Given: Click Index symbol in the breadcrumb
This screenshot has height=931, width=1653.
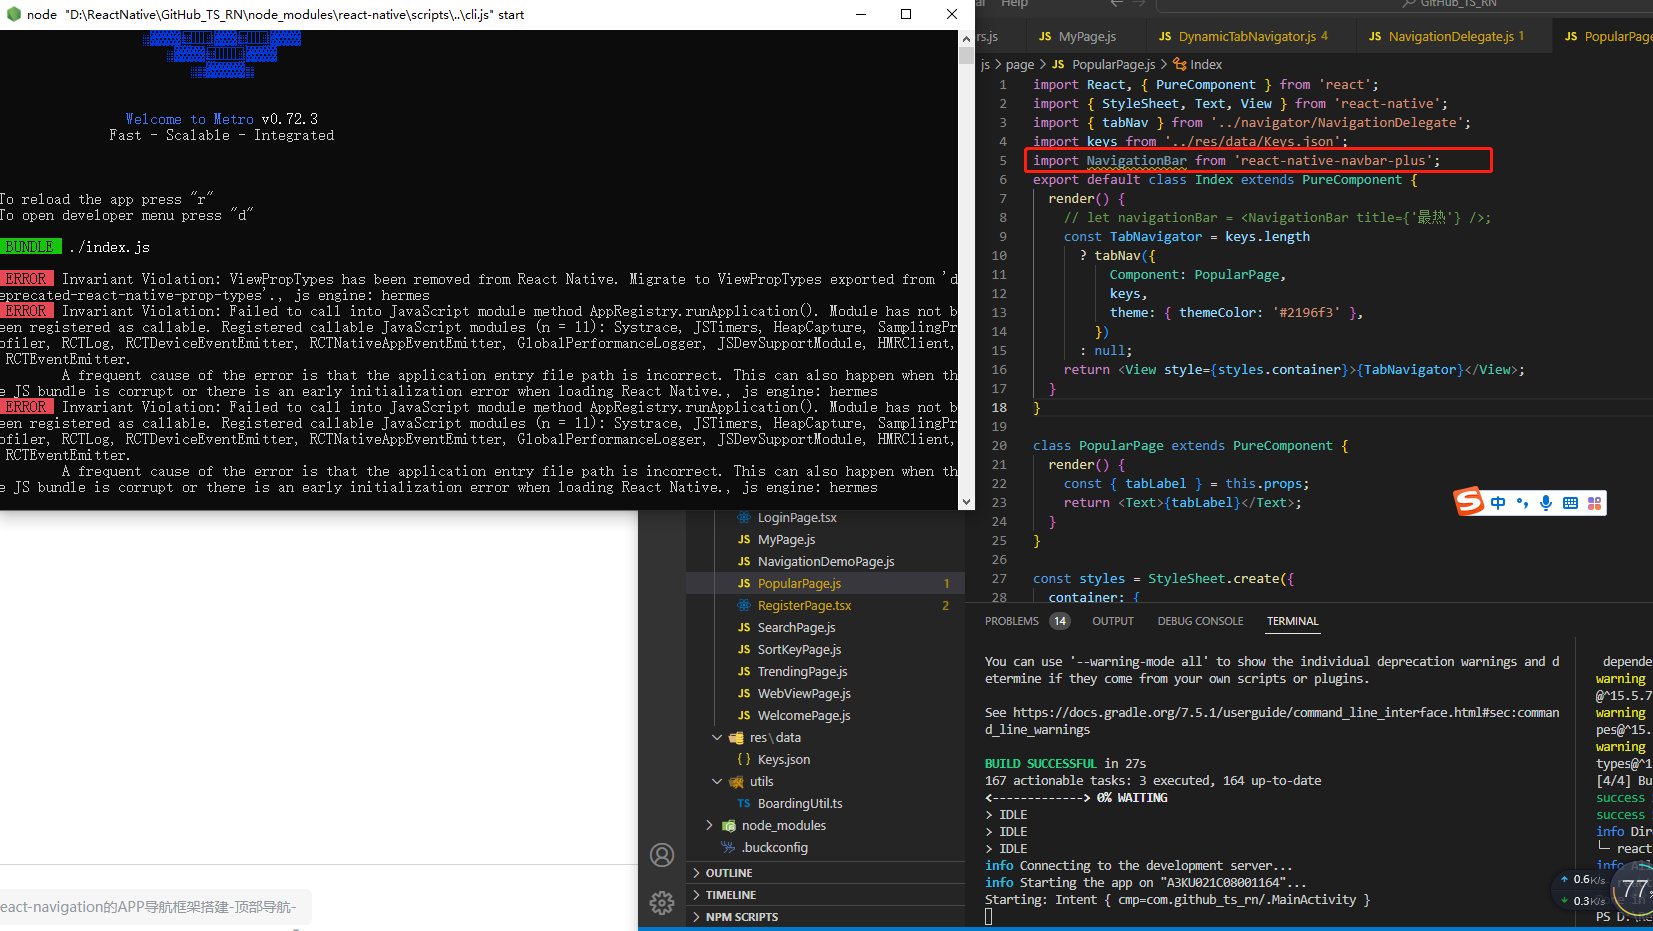Looking at the screenshot, I should [1206, 64].
